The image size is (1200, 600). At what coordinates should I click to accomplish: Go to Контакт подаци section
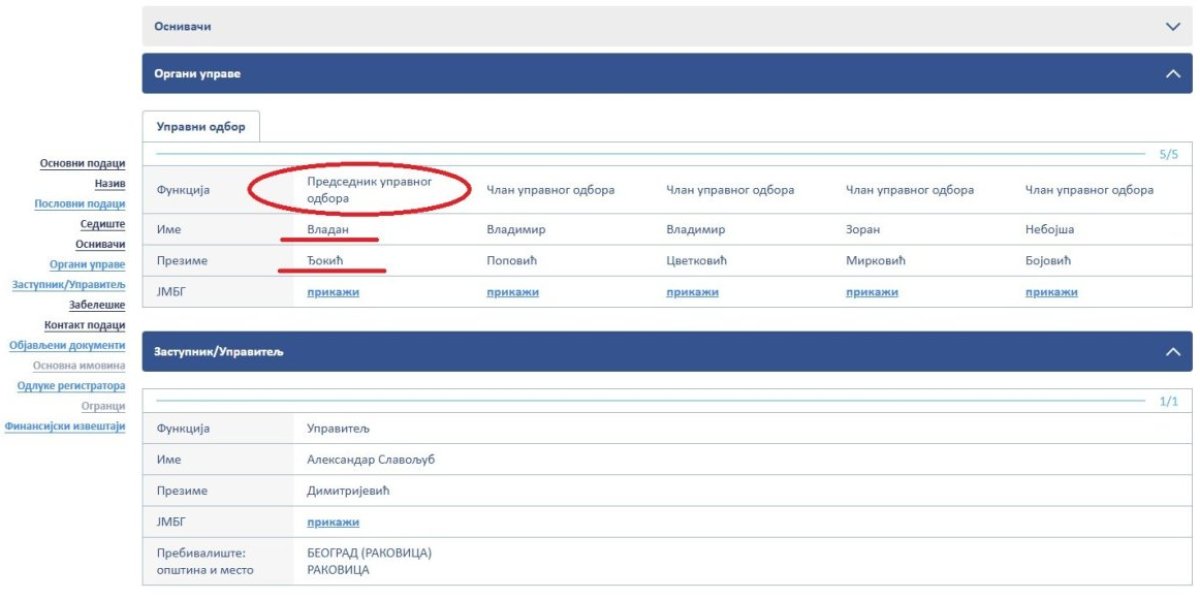(84, 325)
